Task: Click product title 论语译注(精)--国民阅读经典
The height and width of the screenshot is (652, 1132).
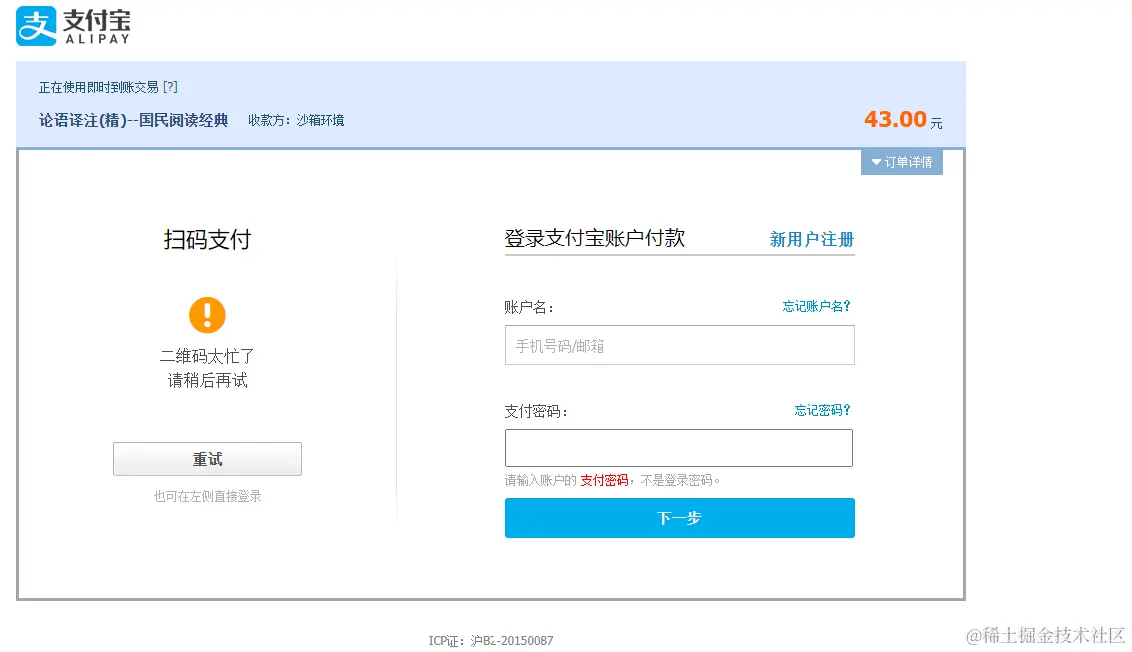Action: click(x=134, y=120)
